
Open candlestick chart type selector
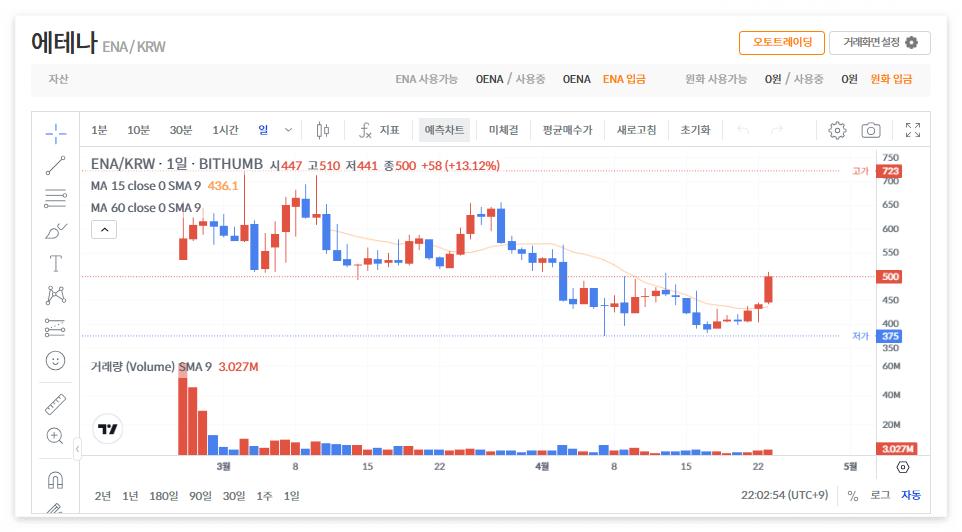click(323, 130)
